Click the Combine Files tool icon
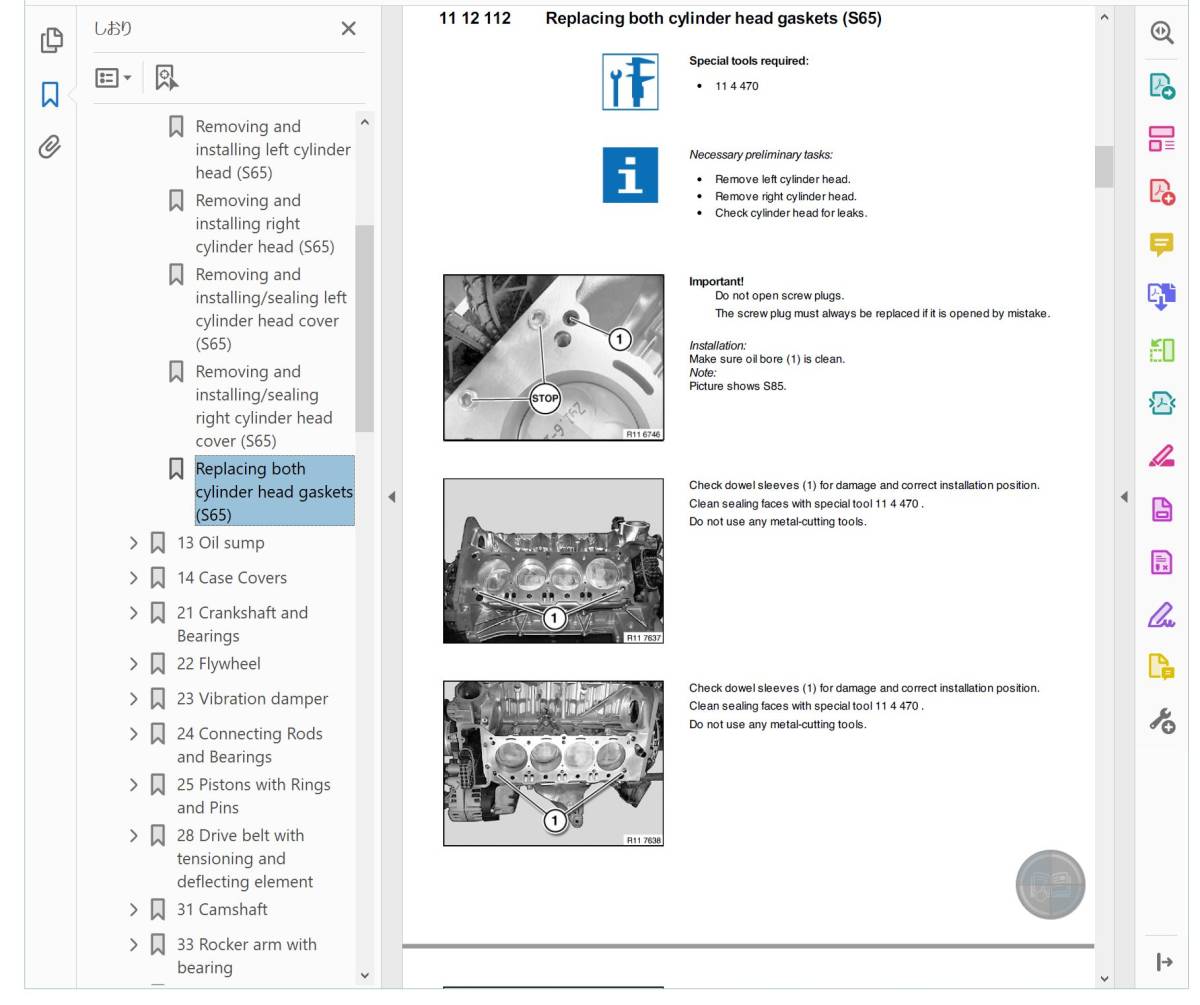The height and width of the screenshot is (1005, 1200). tap(1161, 297)
